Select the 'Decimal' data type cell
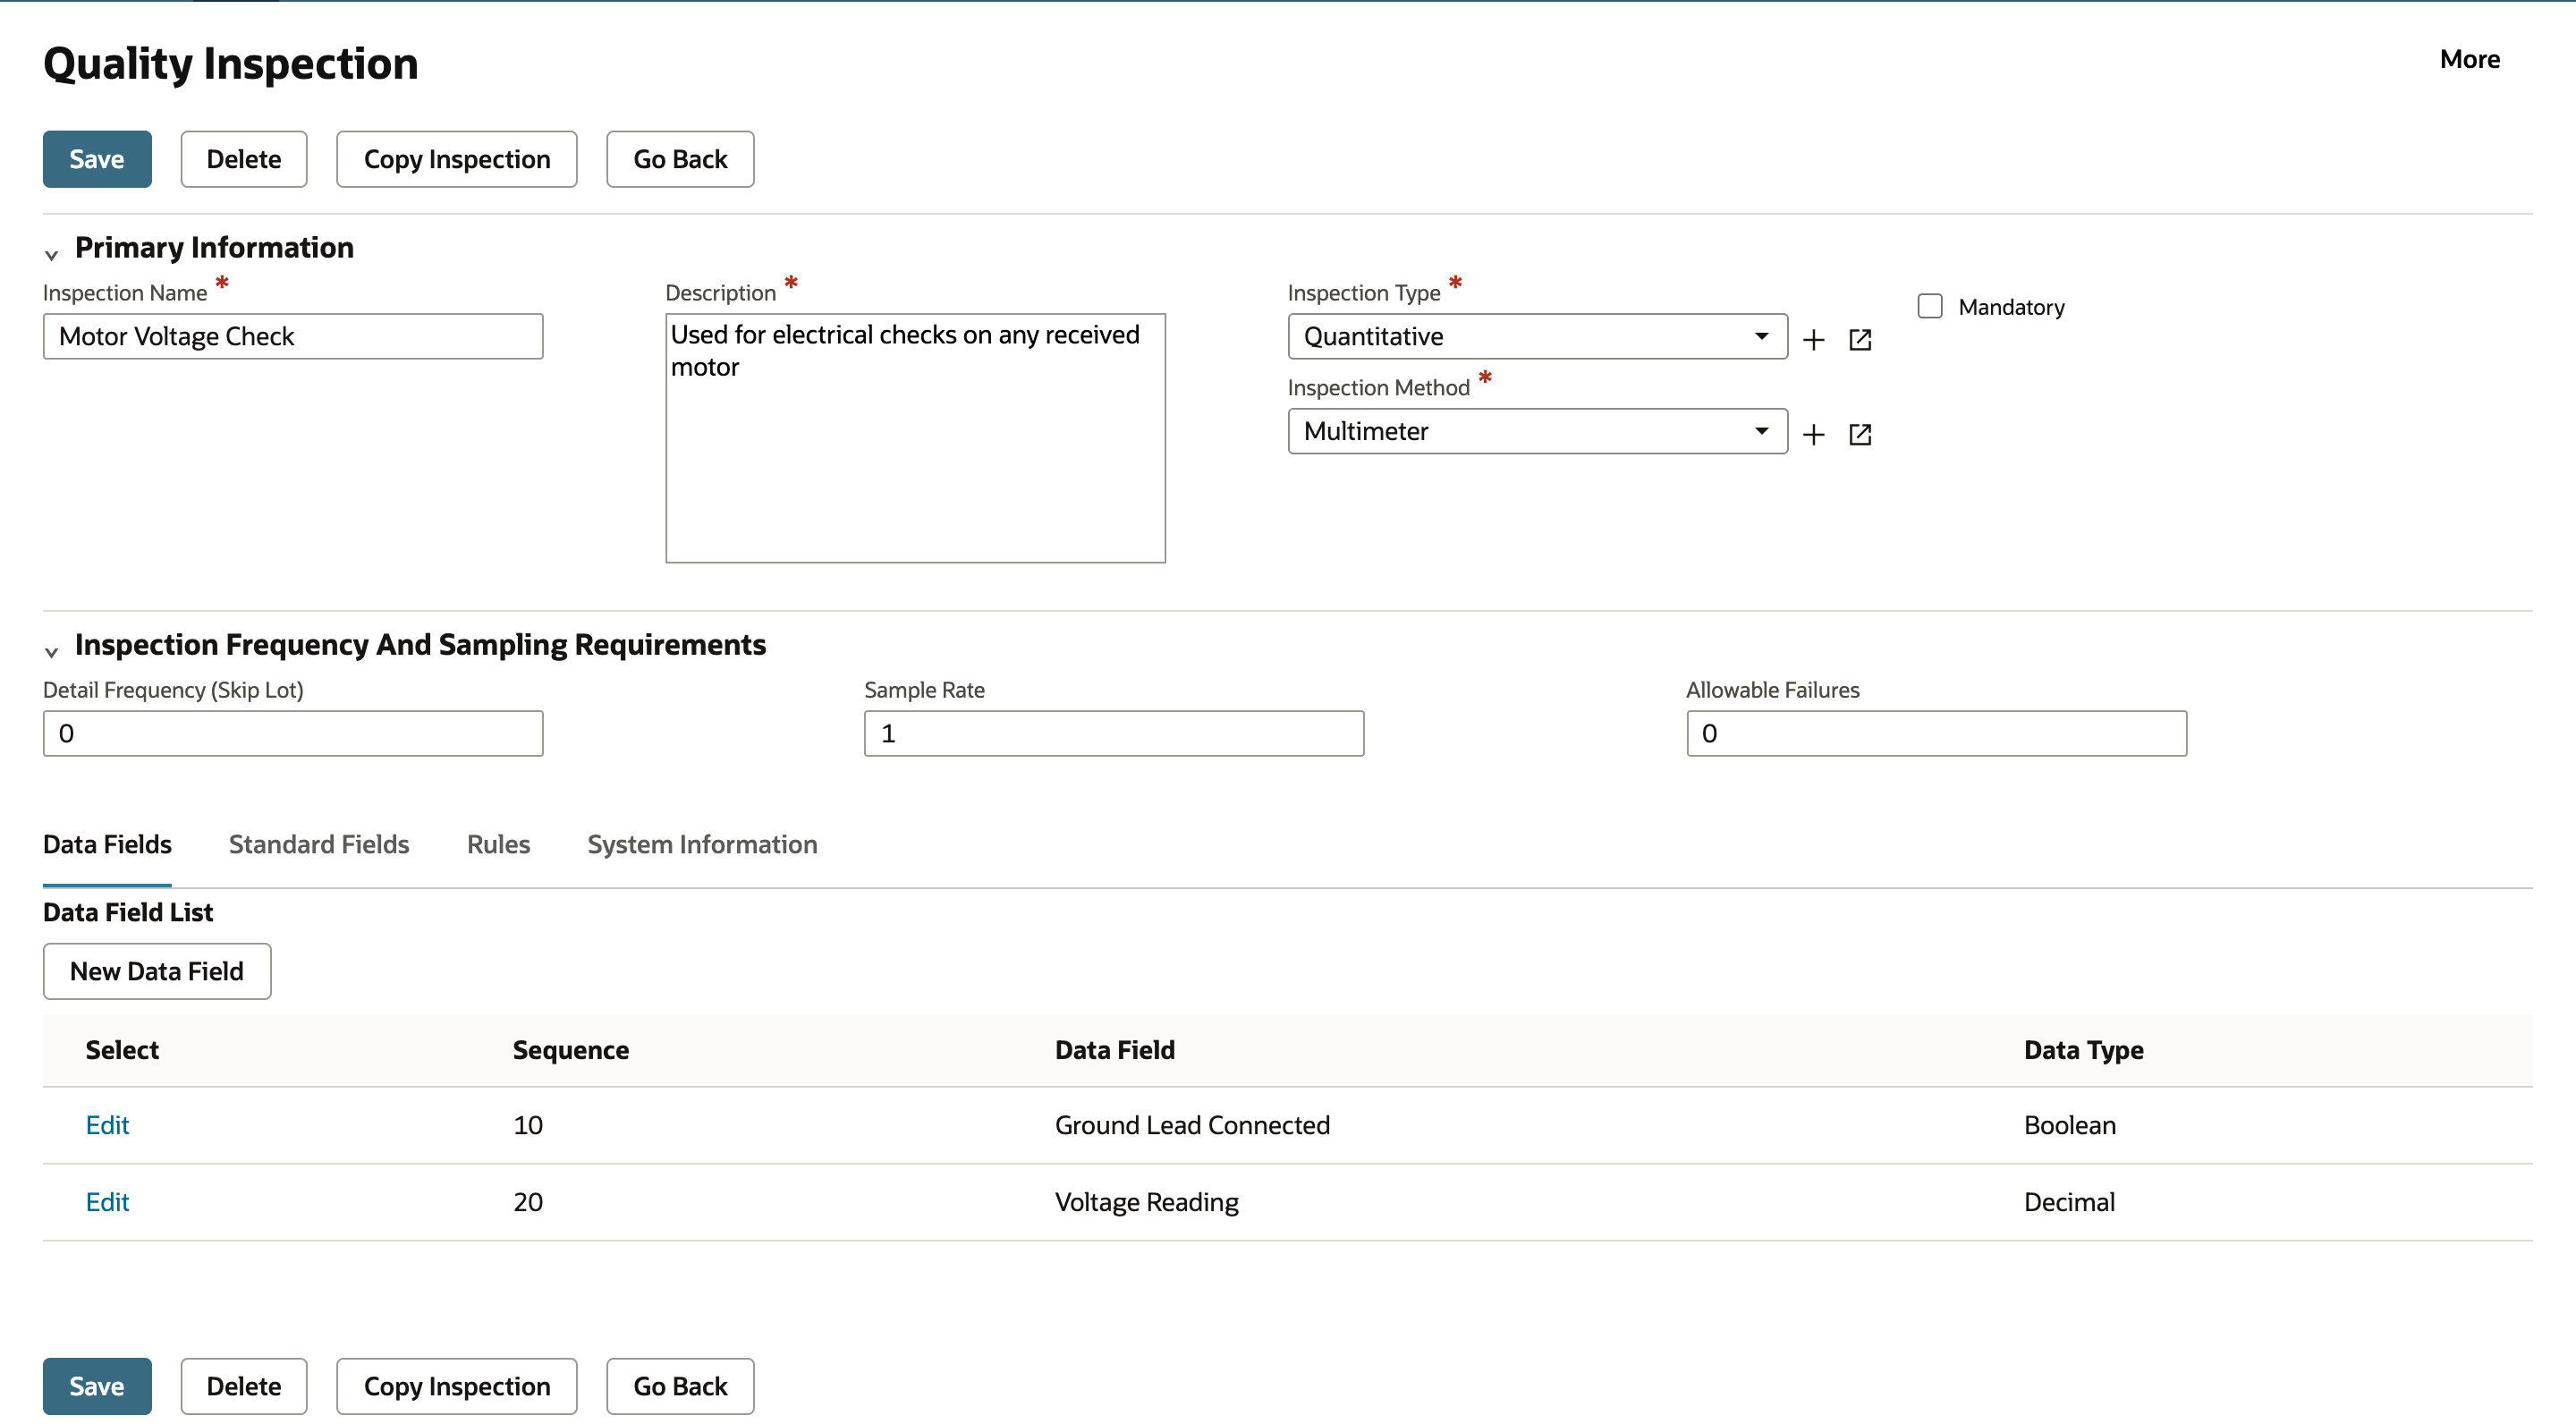Image resolution: width=2576 pixels, height=1424 pixels. [2069, 1202]
